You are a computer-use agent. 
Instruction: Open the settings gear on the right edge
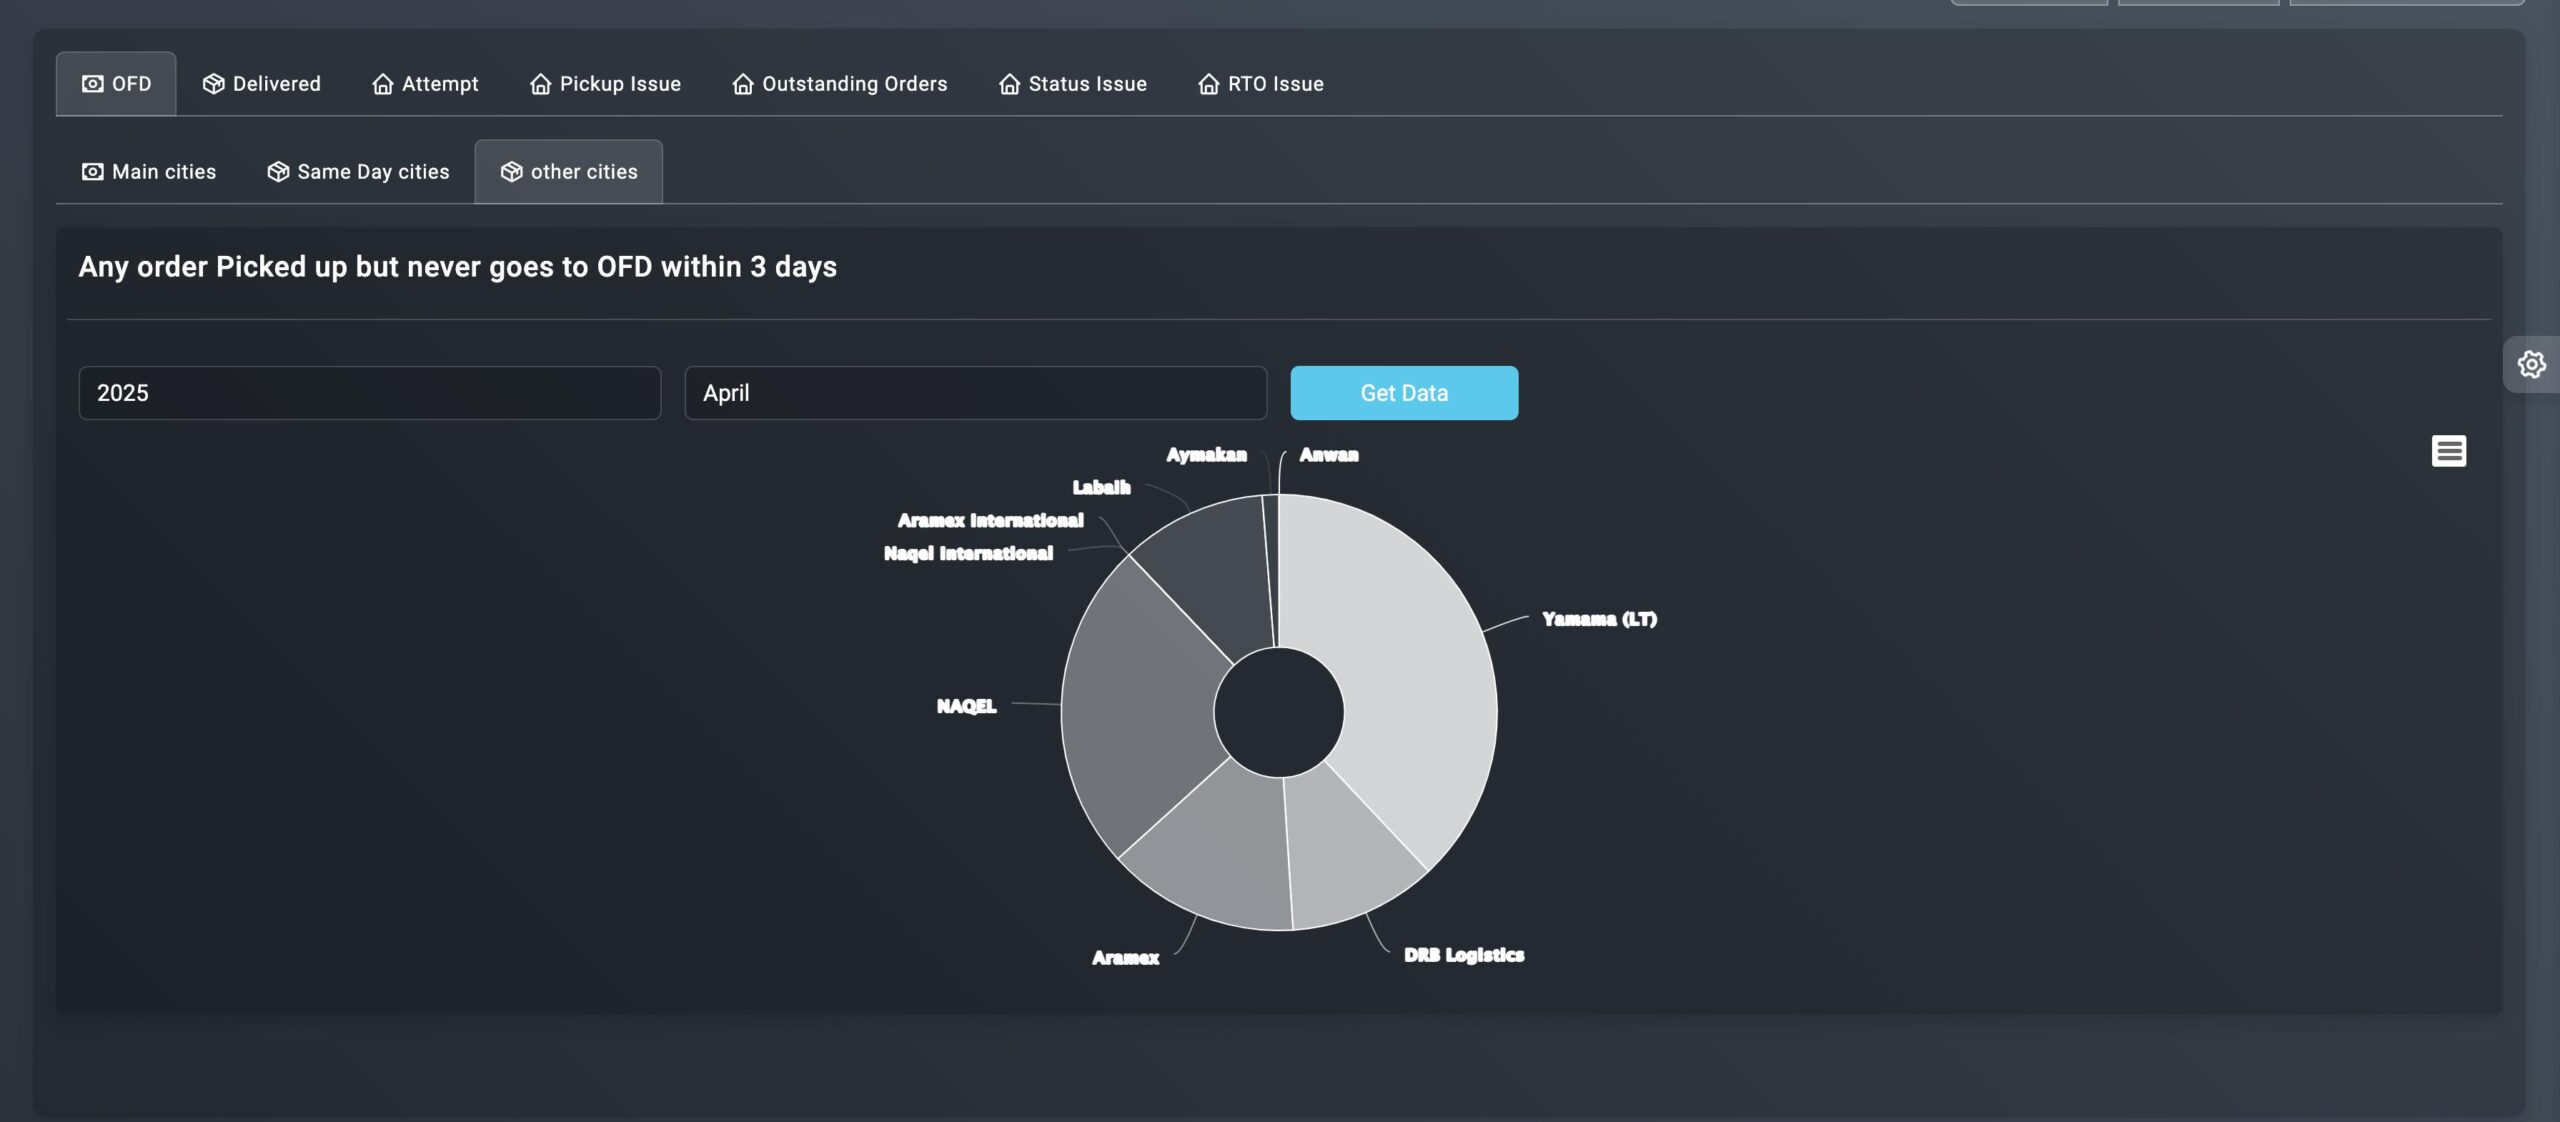[x=2533, y=364]
